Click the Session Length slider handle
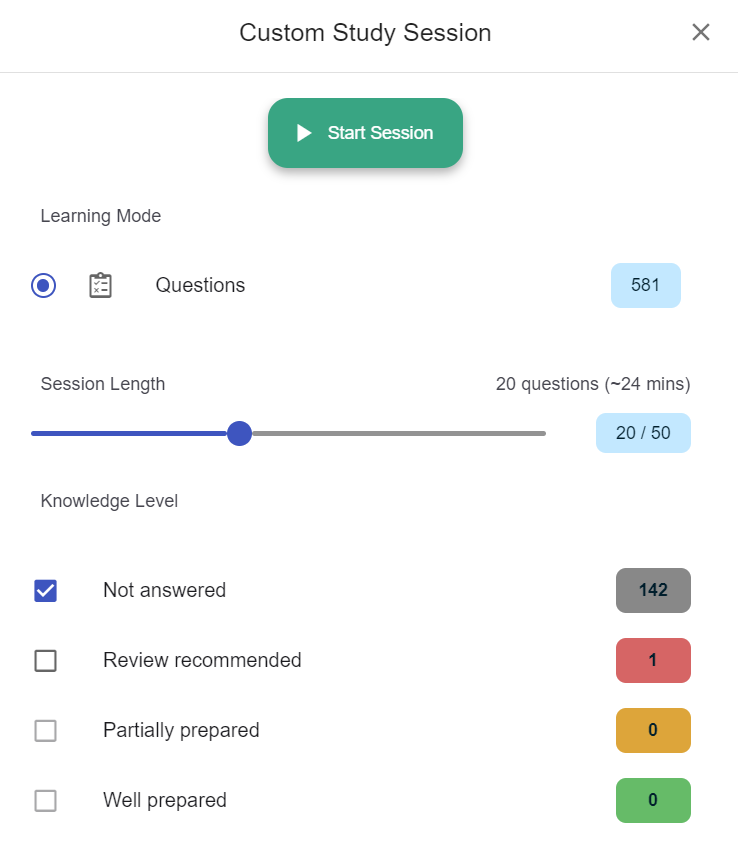Image resolution: width=738 pixels, height=848 pixels. tap(239, 433)
